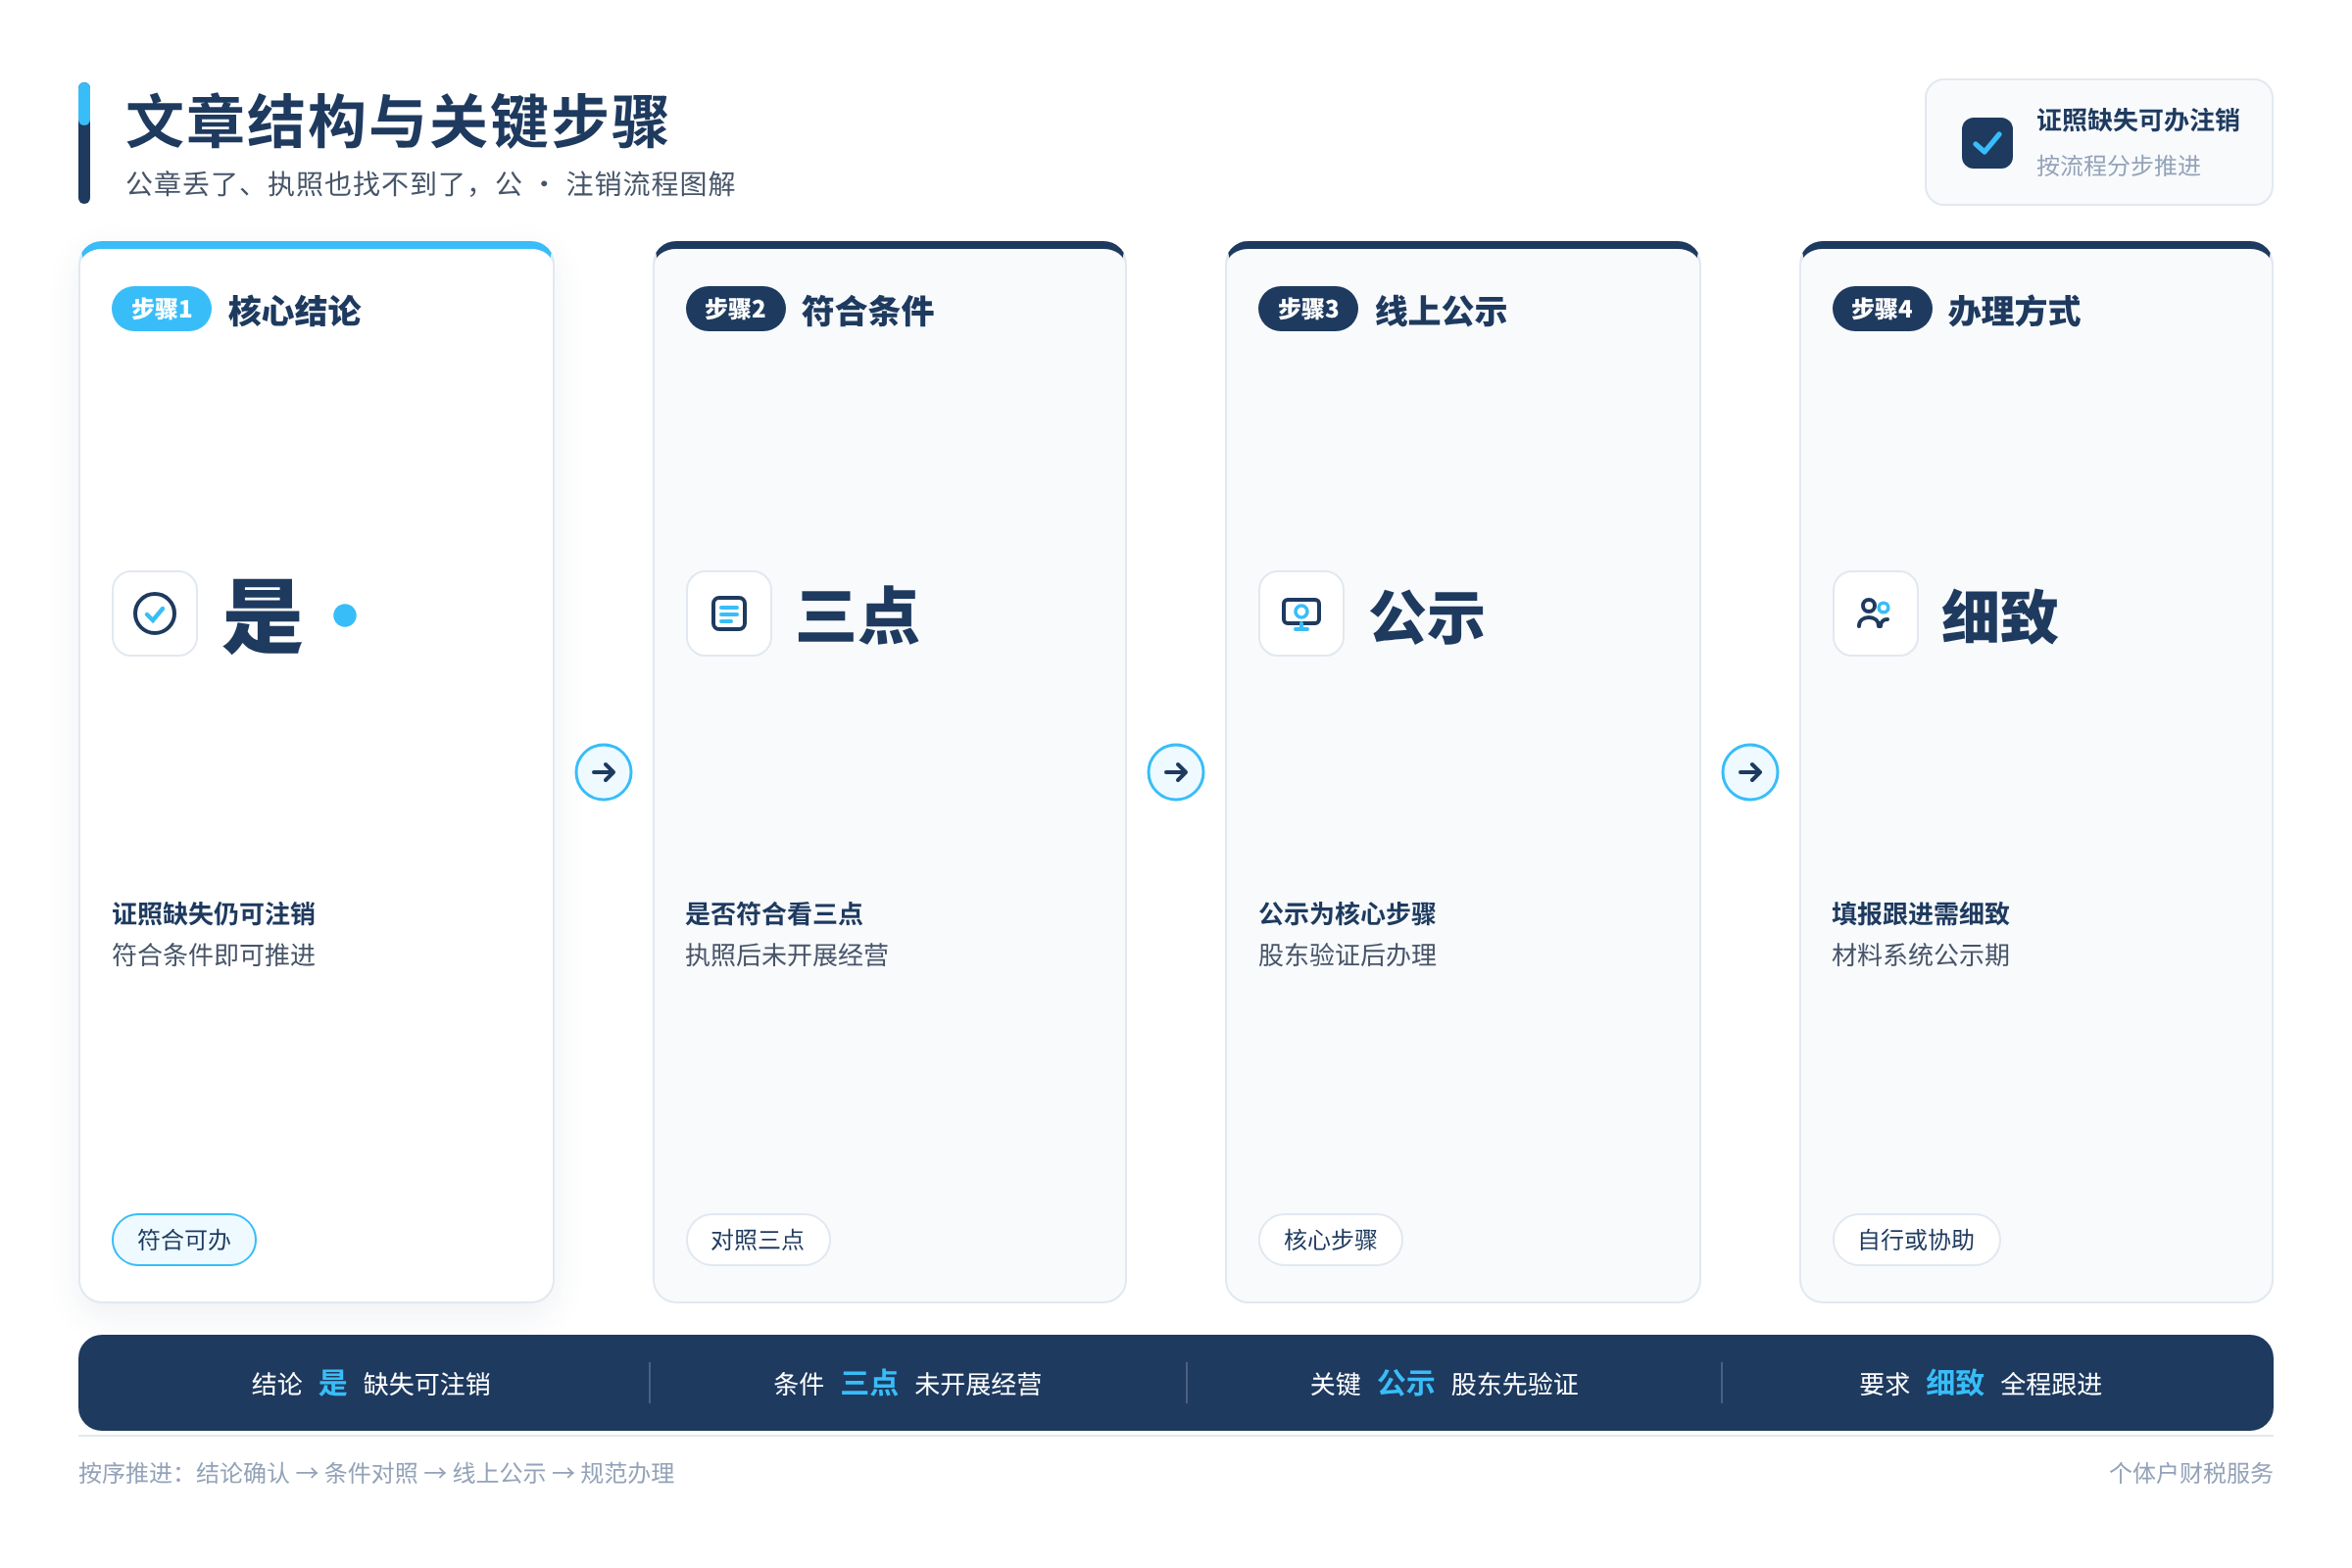
Task: Click the text 执照后未开展经营
Action: [787, 955]
